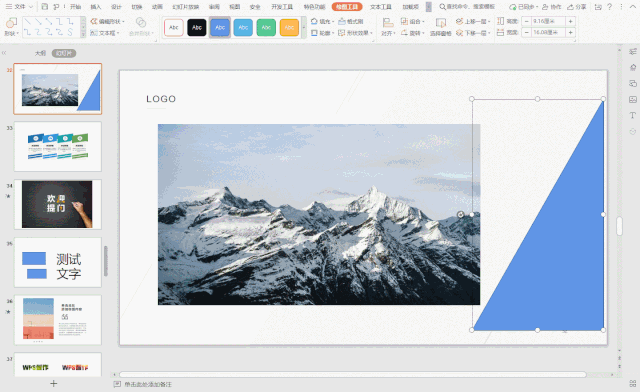
Task: Increase the height value with plus
Action: pyautogui.click(x=571, y=21)
